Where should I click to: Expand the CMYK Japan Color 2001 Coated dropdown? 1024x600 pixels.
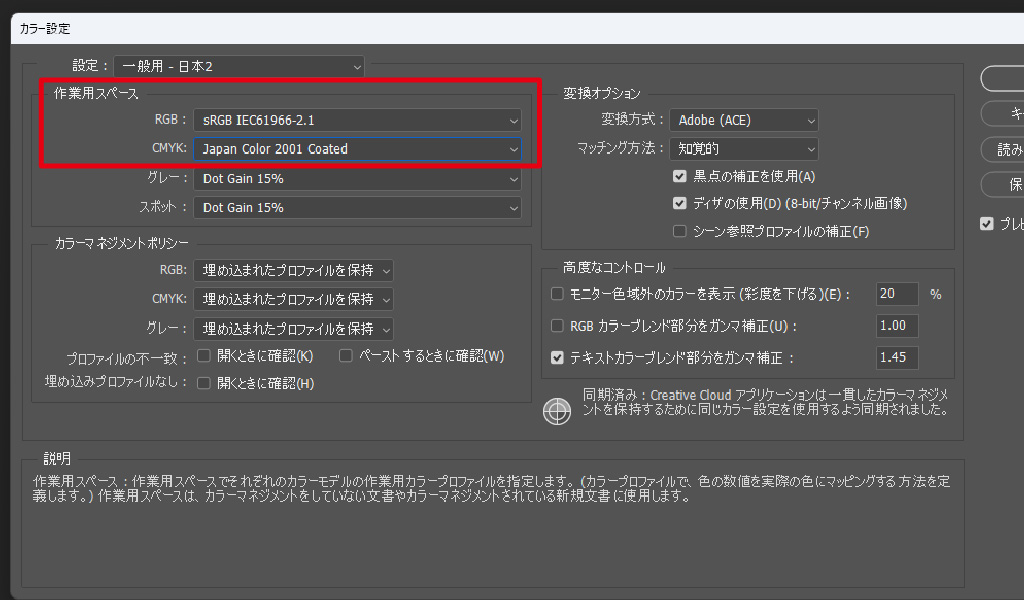click(357, 149)
